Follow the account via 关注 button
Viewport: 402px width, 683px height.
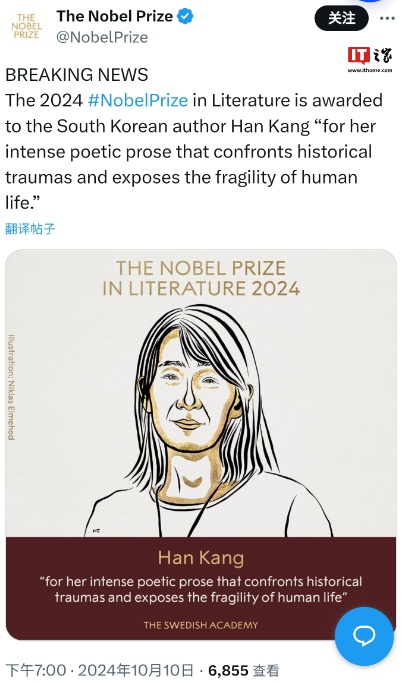(x=341, y=19)
